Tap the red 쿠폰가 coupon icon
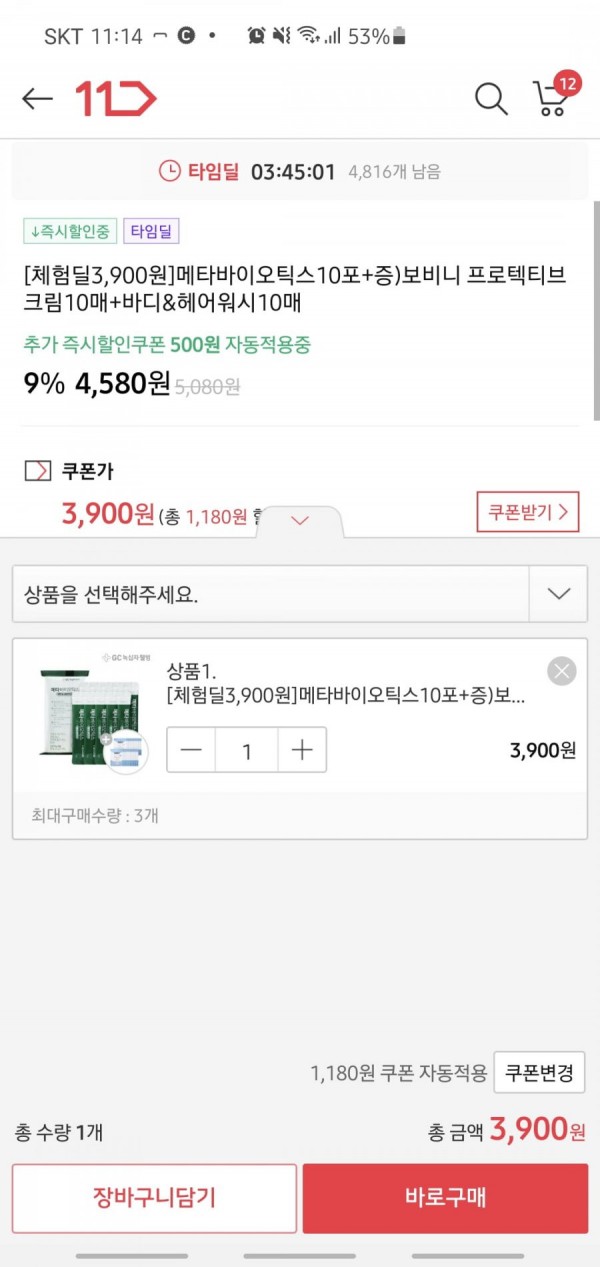The image size is (600, 1267). (x=37, y=471)
